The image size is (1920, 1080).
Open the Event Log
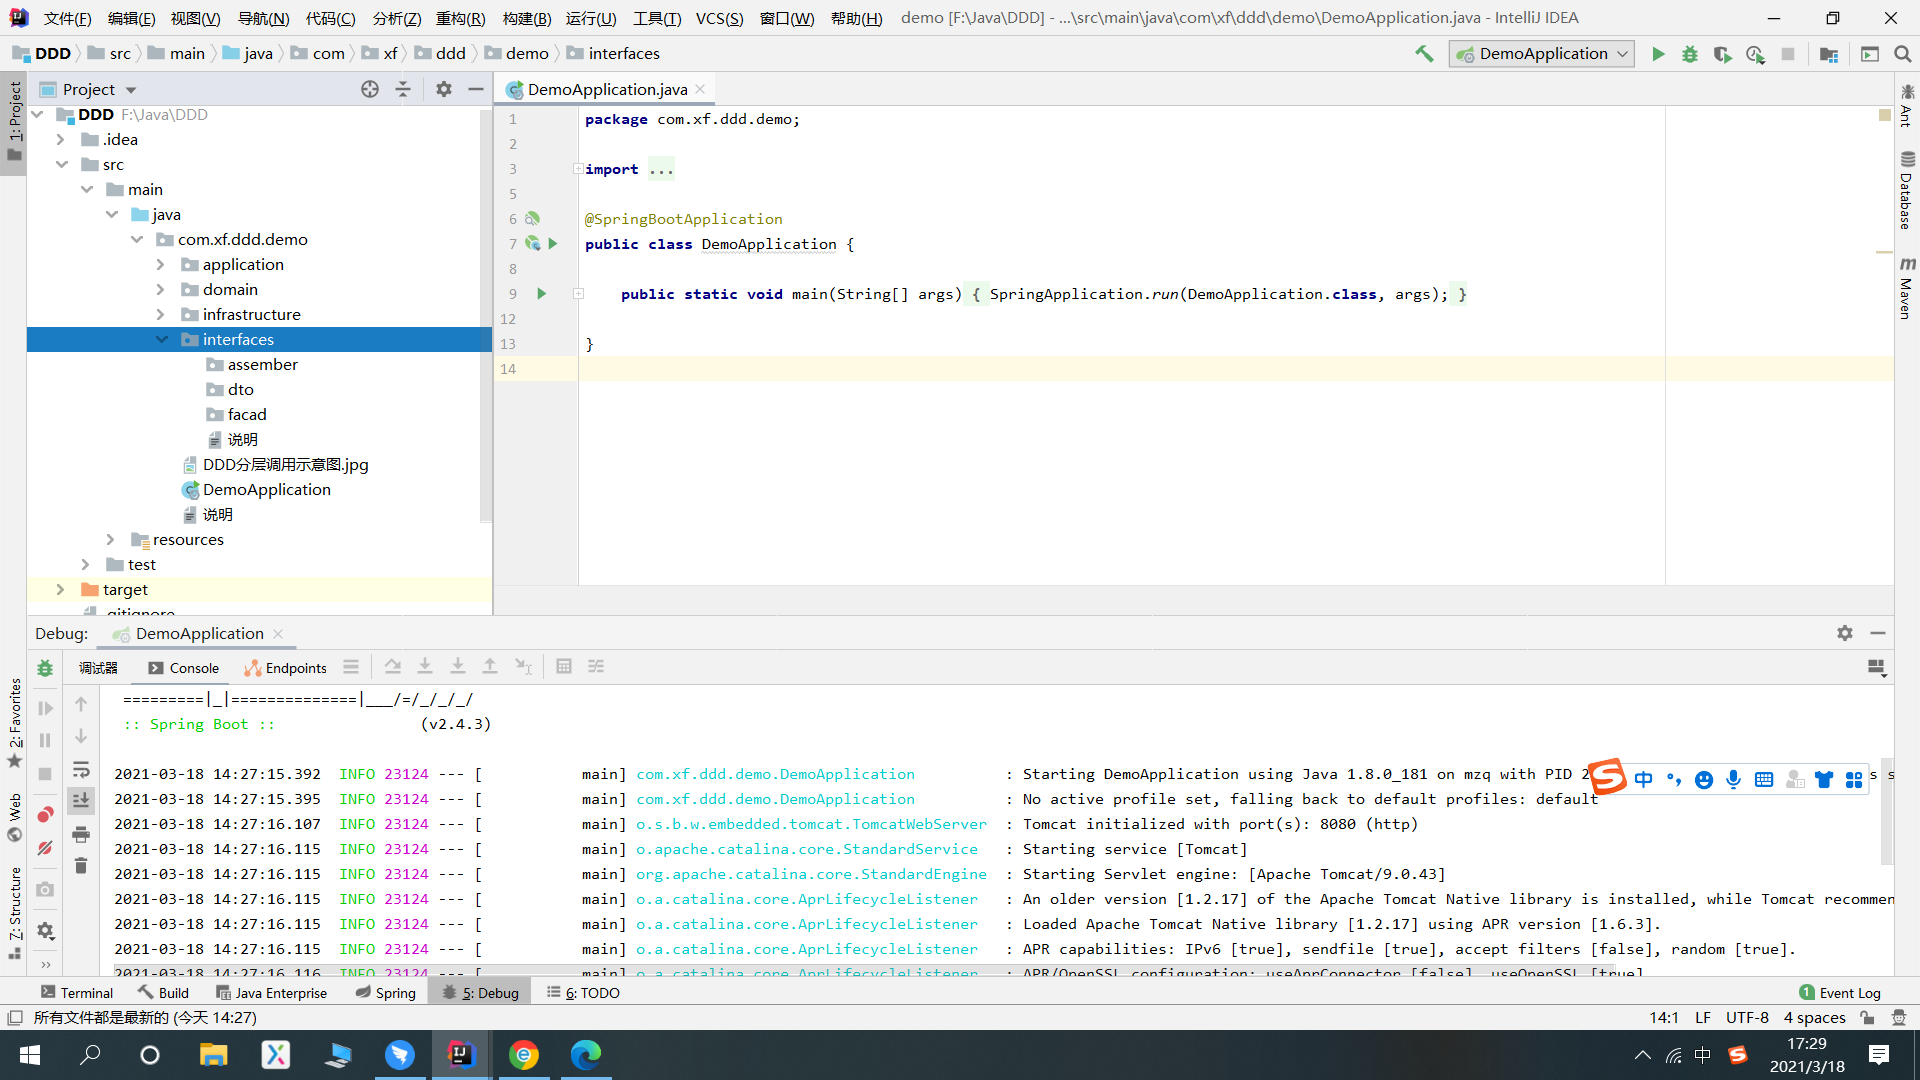[1840, 993]
